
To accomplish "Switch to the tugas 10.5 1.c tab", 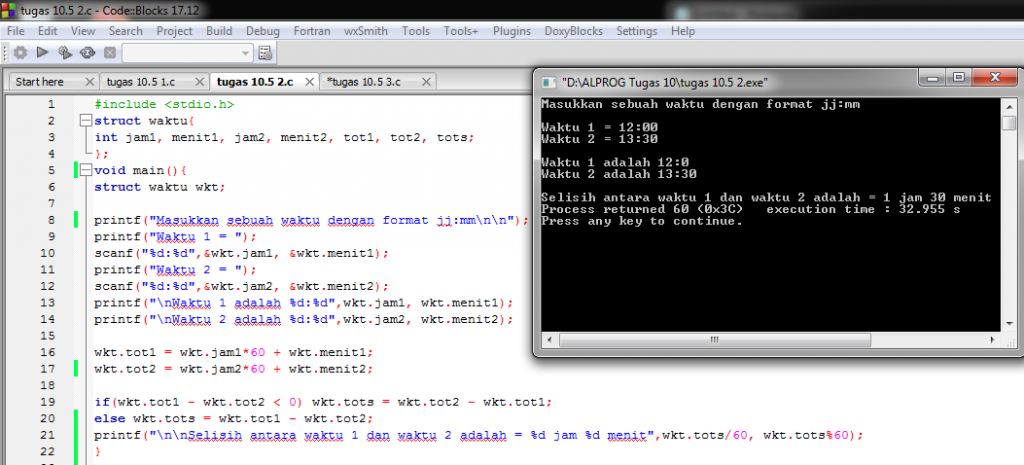I will (140, 82).
